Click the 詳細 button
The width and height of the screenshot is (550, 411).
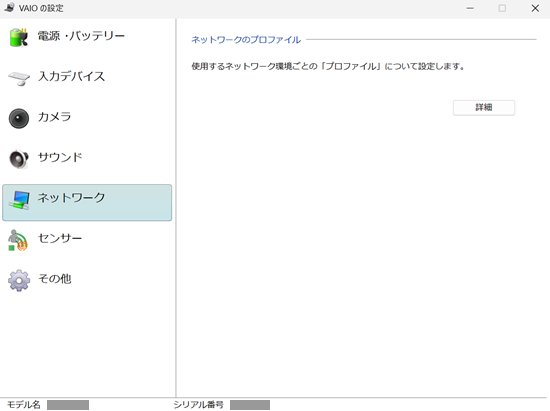tap(484, 108)
